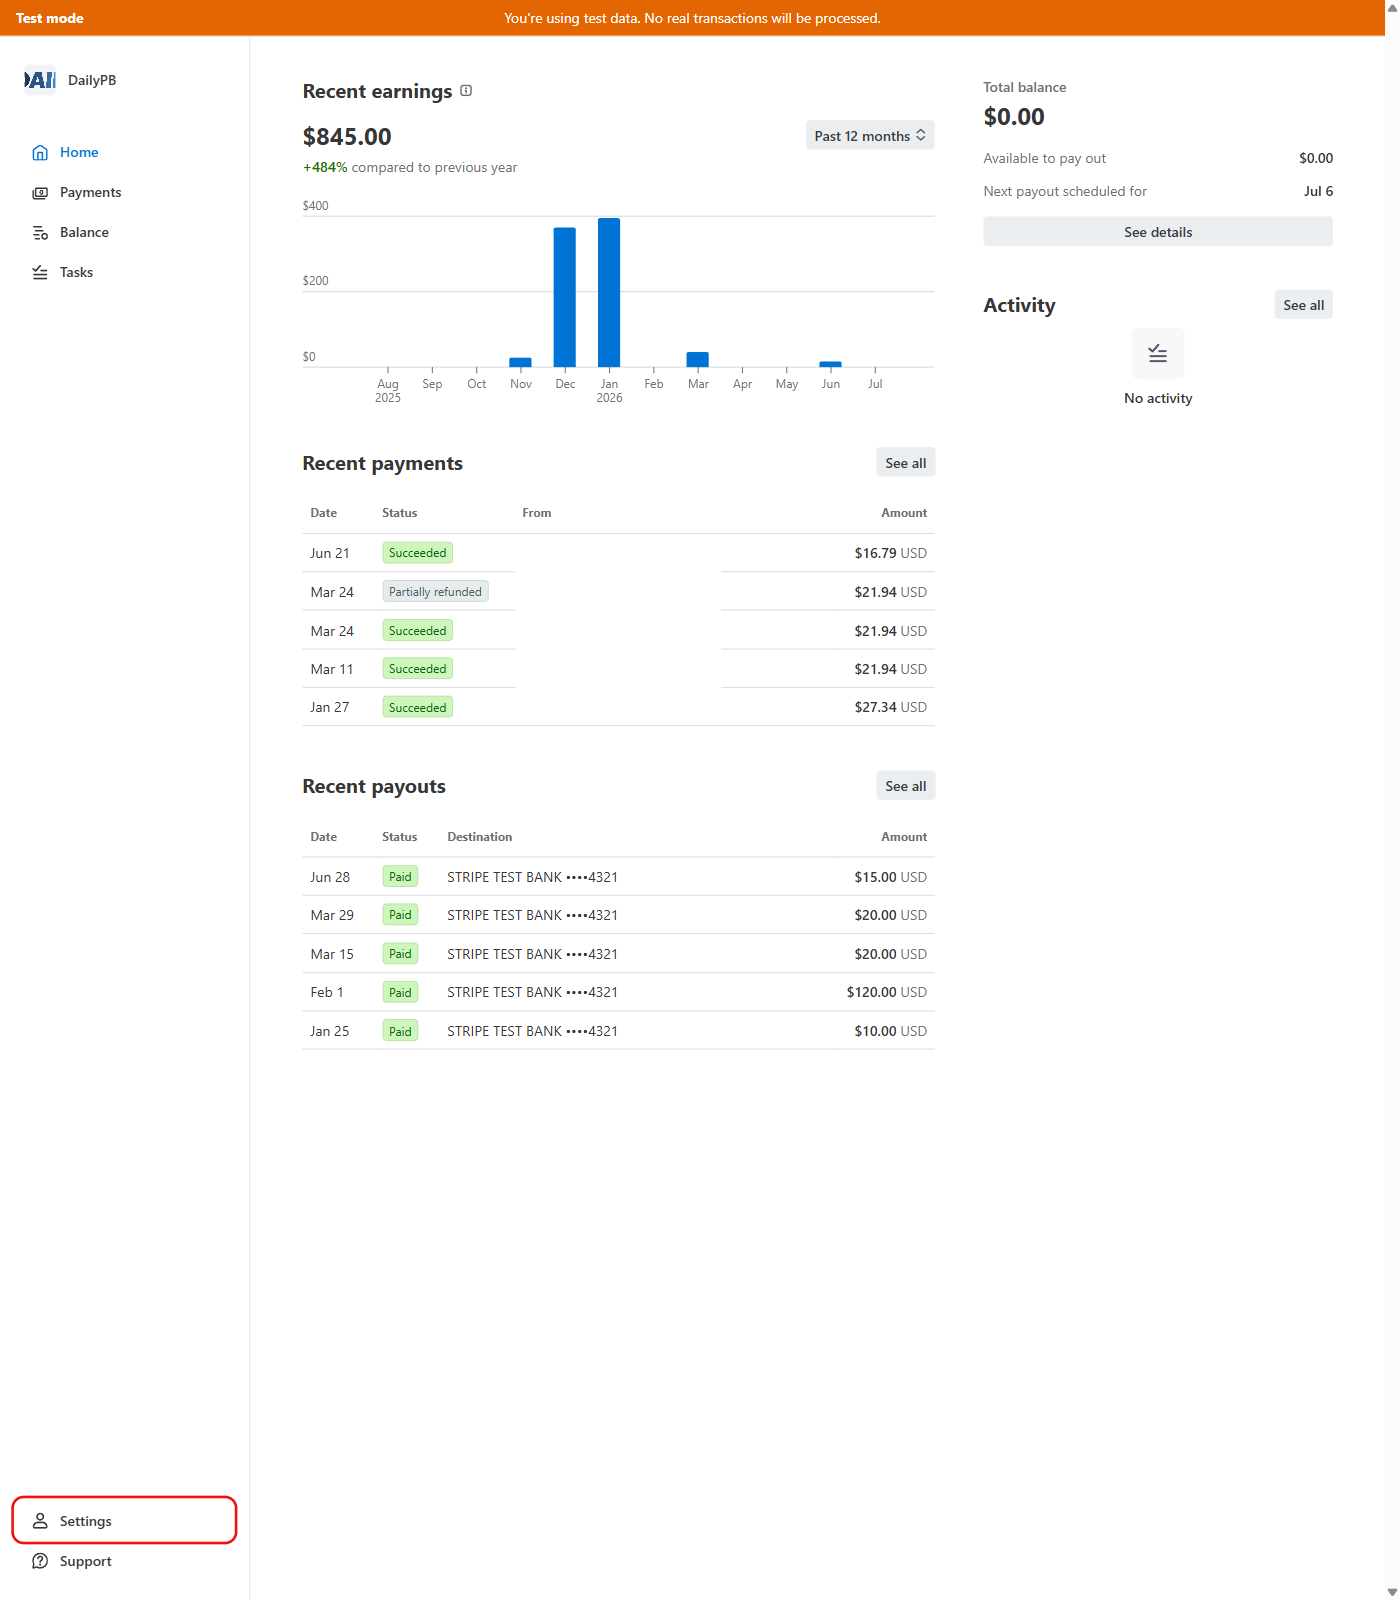The width and height of the screenshot is (1400, 1600).
Task: Select the Mar 11 payment row
Action: [618, 669]
